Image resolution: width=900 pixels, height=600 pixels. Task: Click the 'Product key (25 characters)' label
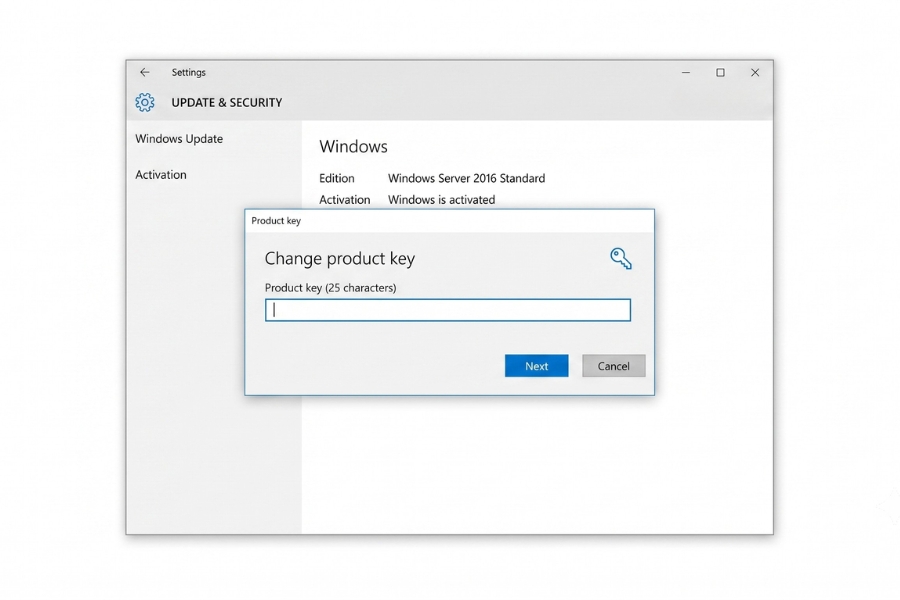click(x=331, y=288)
